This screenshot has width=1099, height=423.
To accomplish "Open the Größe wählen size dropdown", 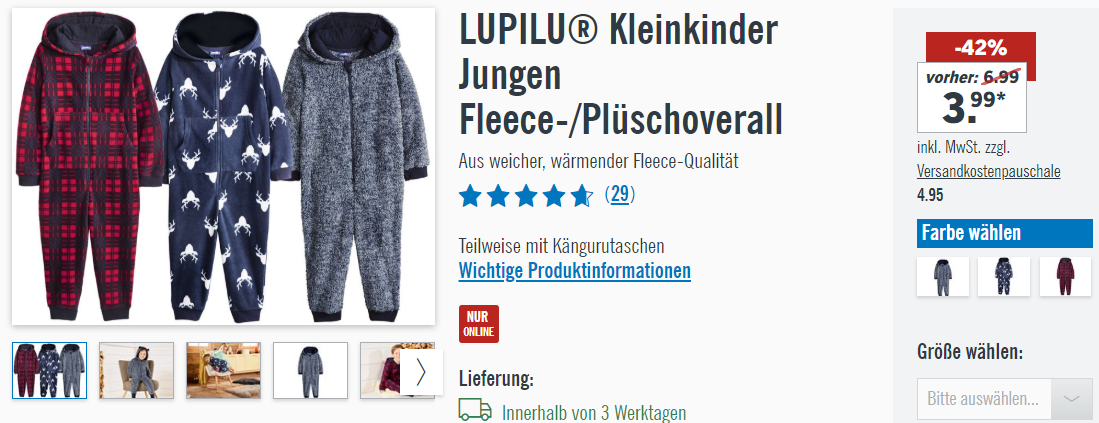I will pos(1004,398).
